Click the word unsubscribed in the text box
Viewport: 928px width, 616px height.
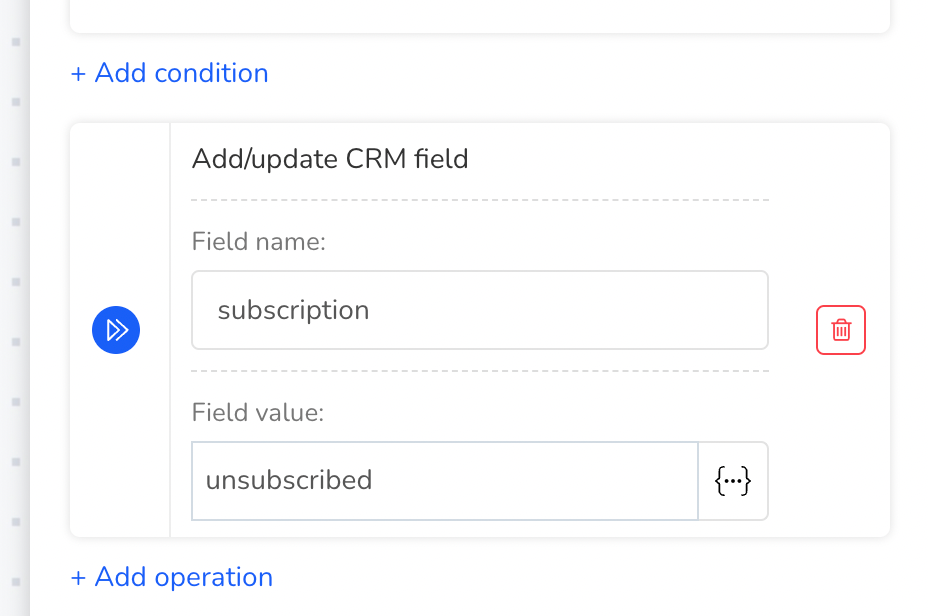[x=289, y=480]
